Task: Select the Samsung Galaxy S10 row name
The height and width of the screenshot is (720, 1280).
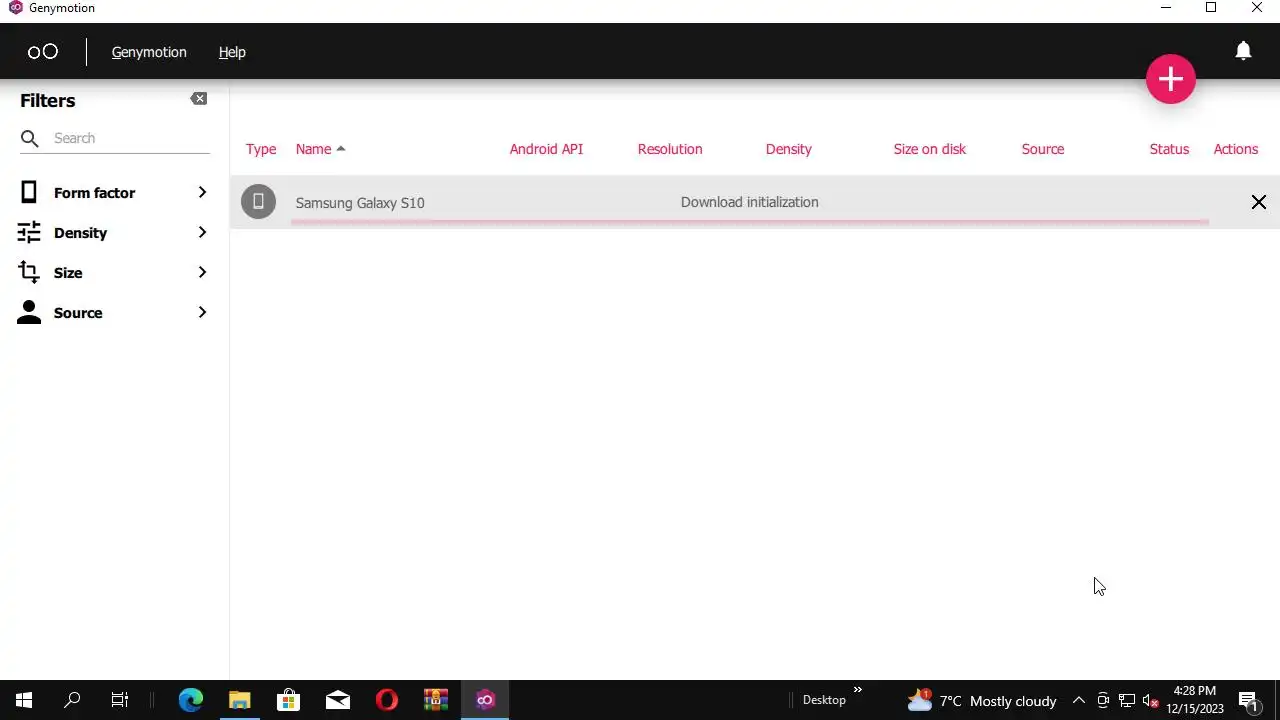Action: coord(360,203)
